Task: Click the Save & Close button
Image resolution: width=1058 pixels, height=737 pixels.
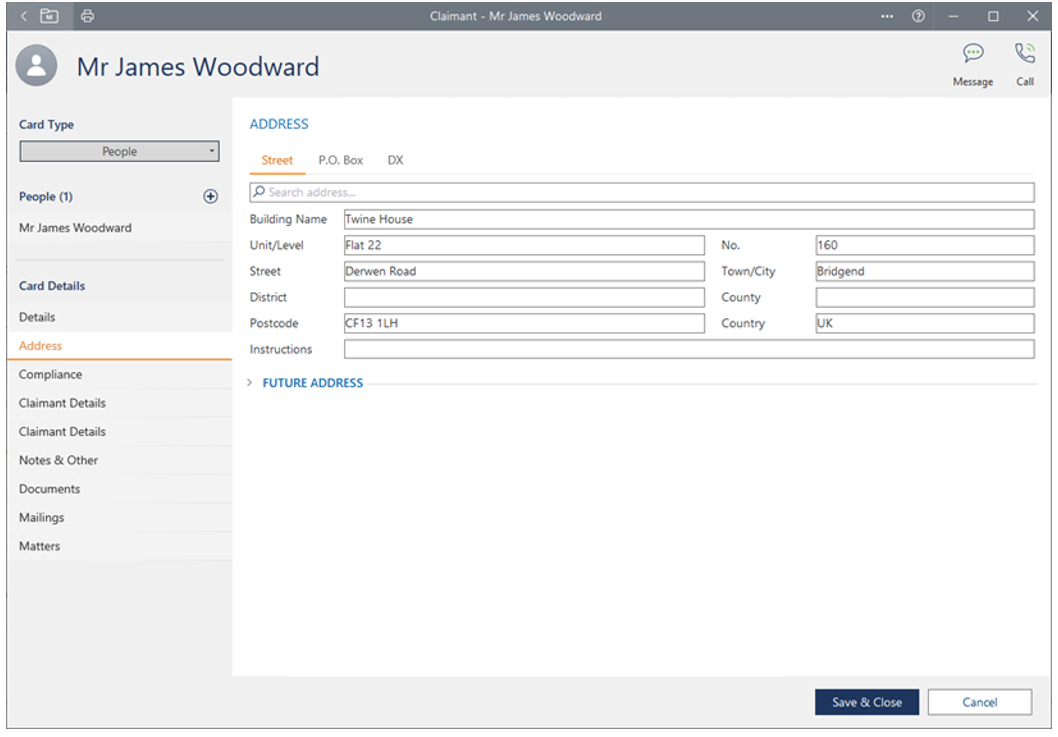Action: (x=866, y=702)
